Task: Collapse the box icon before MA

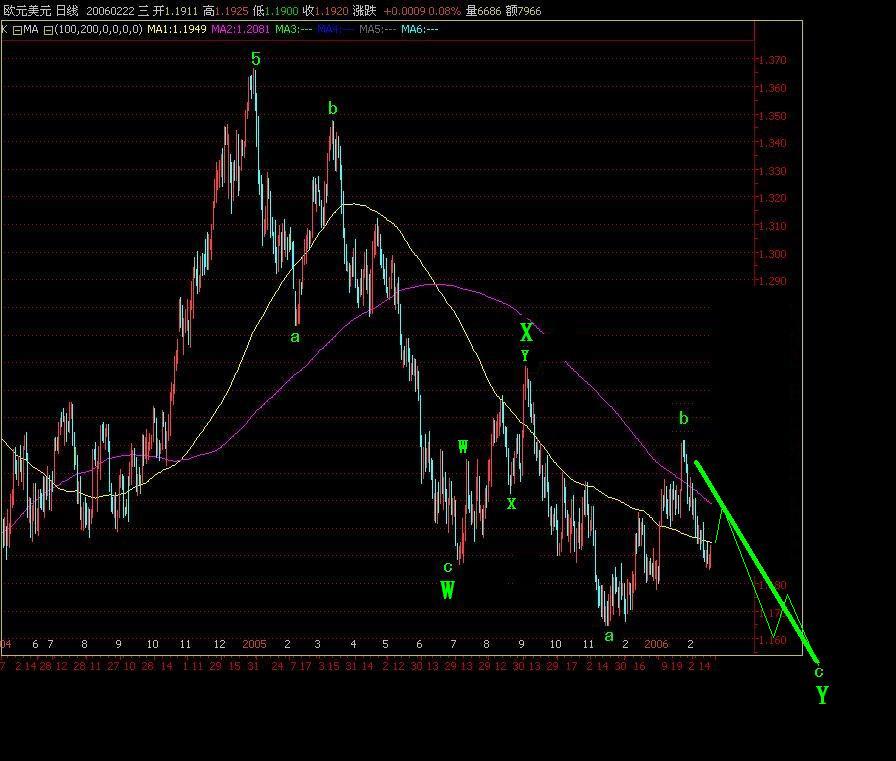Action: pos(17,30)
